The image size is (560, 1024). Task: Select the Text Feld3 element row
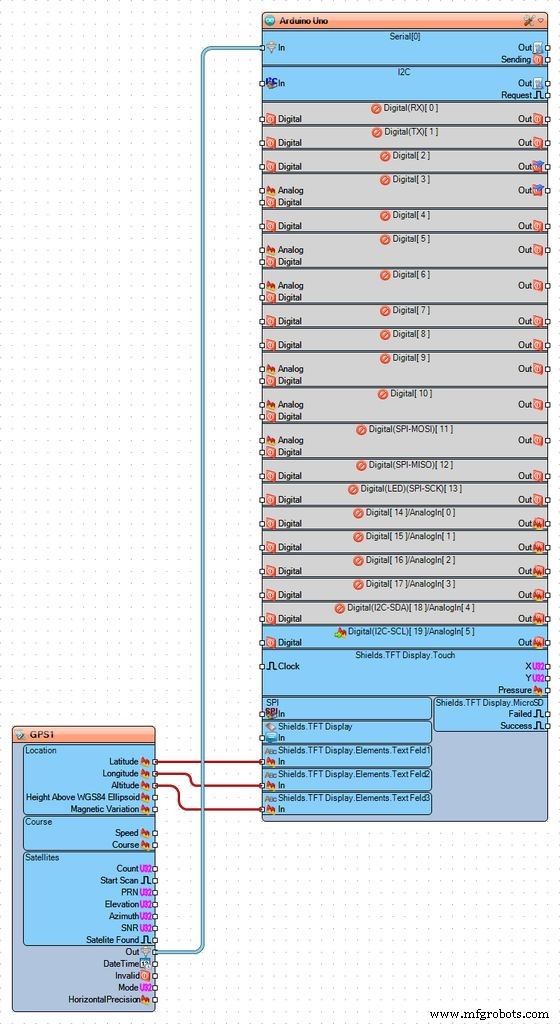coord(347,803)
